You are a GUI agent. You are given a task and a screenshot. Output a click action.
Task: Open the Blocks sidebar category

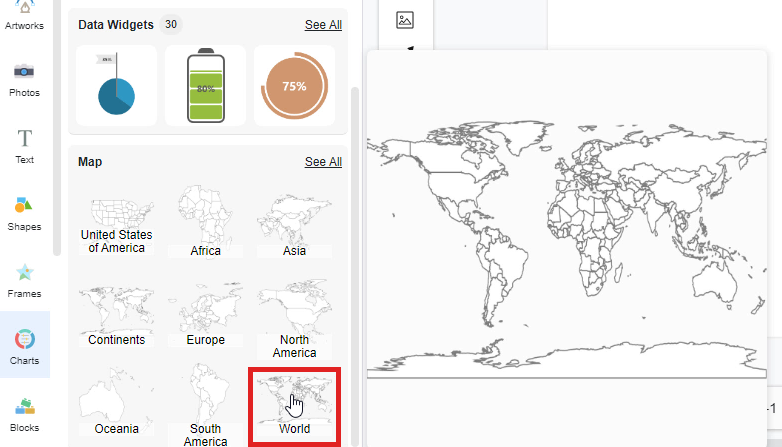click(x=24, y=412)
